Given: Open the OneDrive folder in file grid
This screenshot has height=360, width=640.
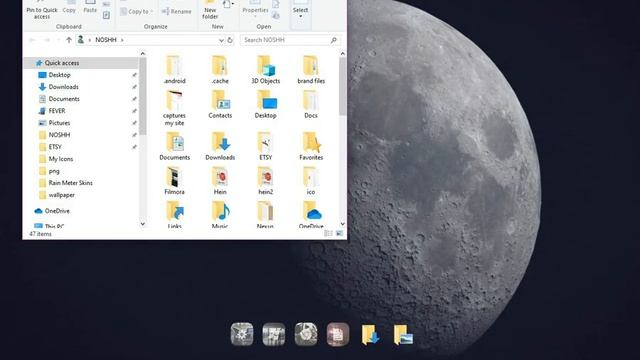Looking at the screenshot, I should [311, 215].
